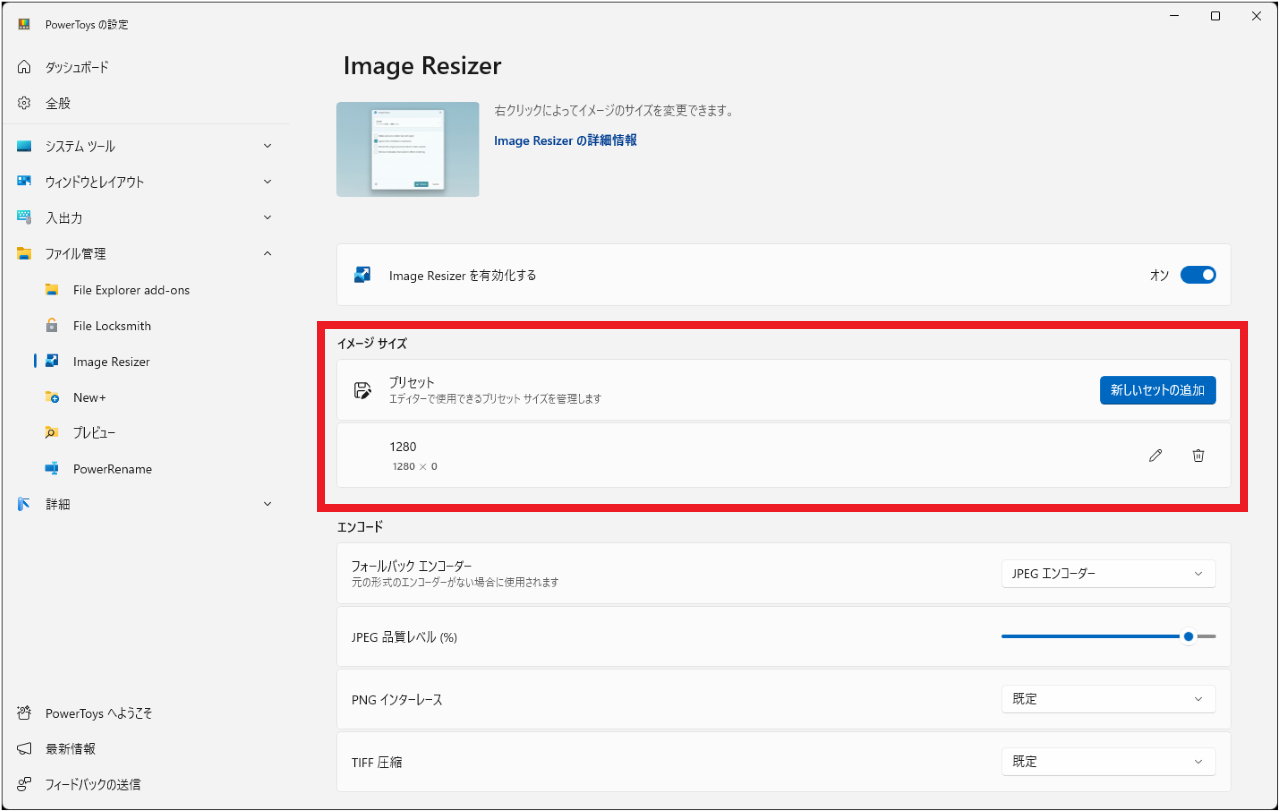Expand the ウィンドウとレイアウト section chevron
The image size is (1280, 812).
(267, 182)
